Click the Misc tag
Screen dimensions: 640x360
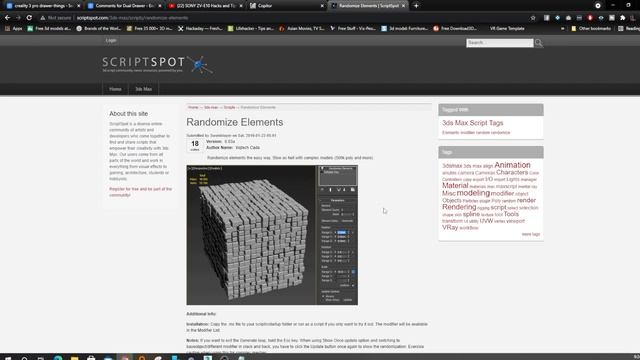click(x=449, y=193)
